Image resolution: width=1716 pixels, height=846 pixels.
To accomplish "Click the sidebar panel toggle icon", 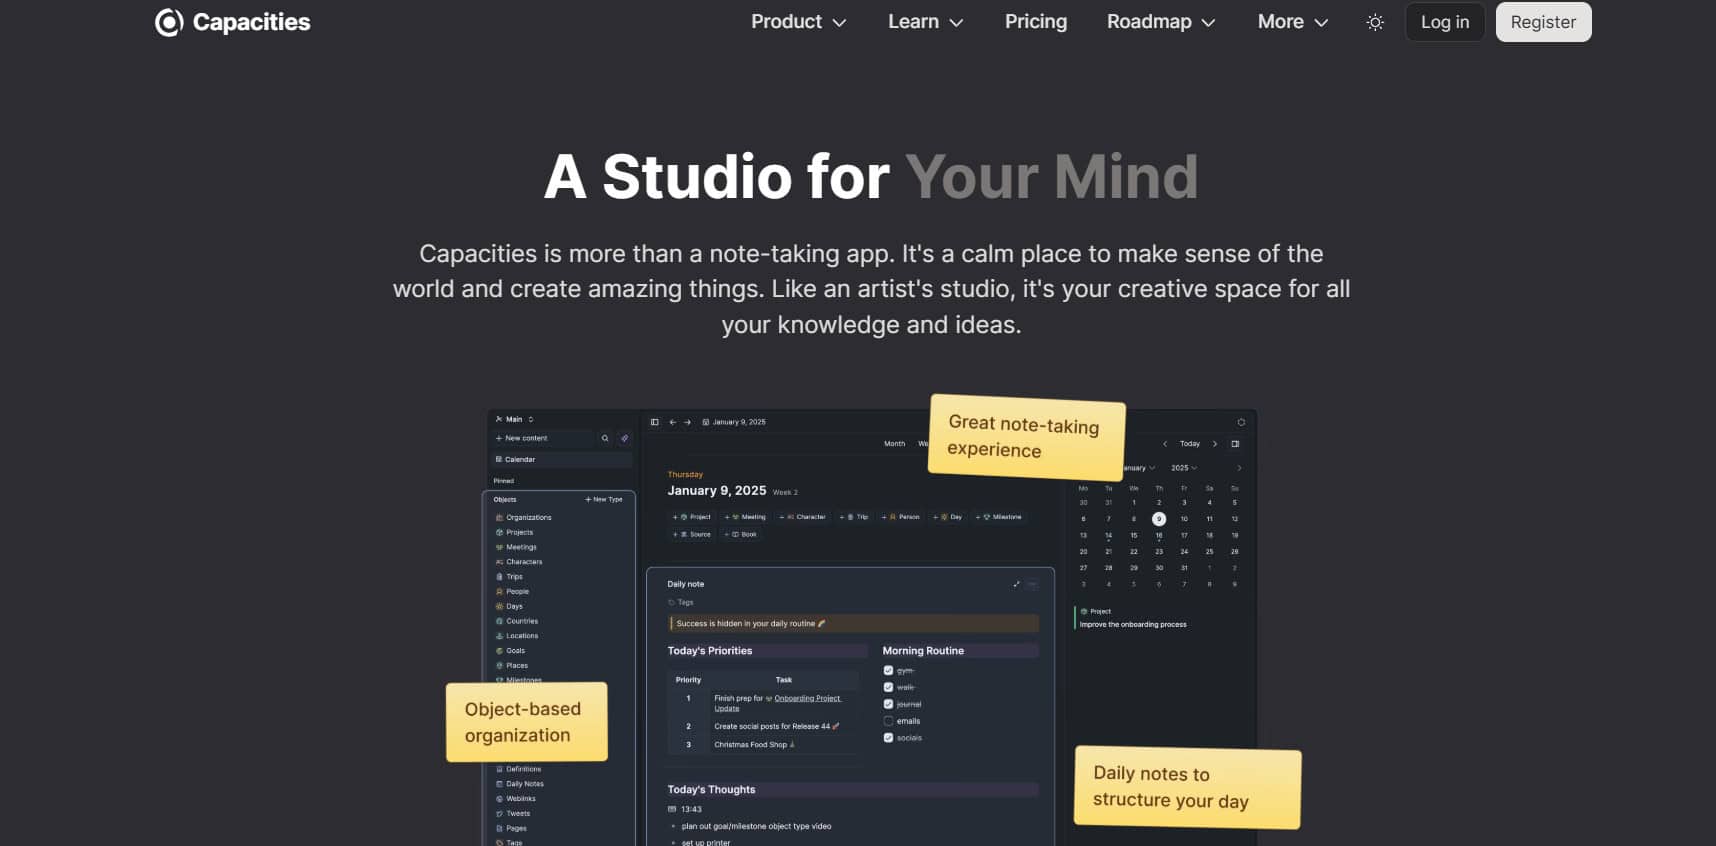I will (655, 422).
